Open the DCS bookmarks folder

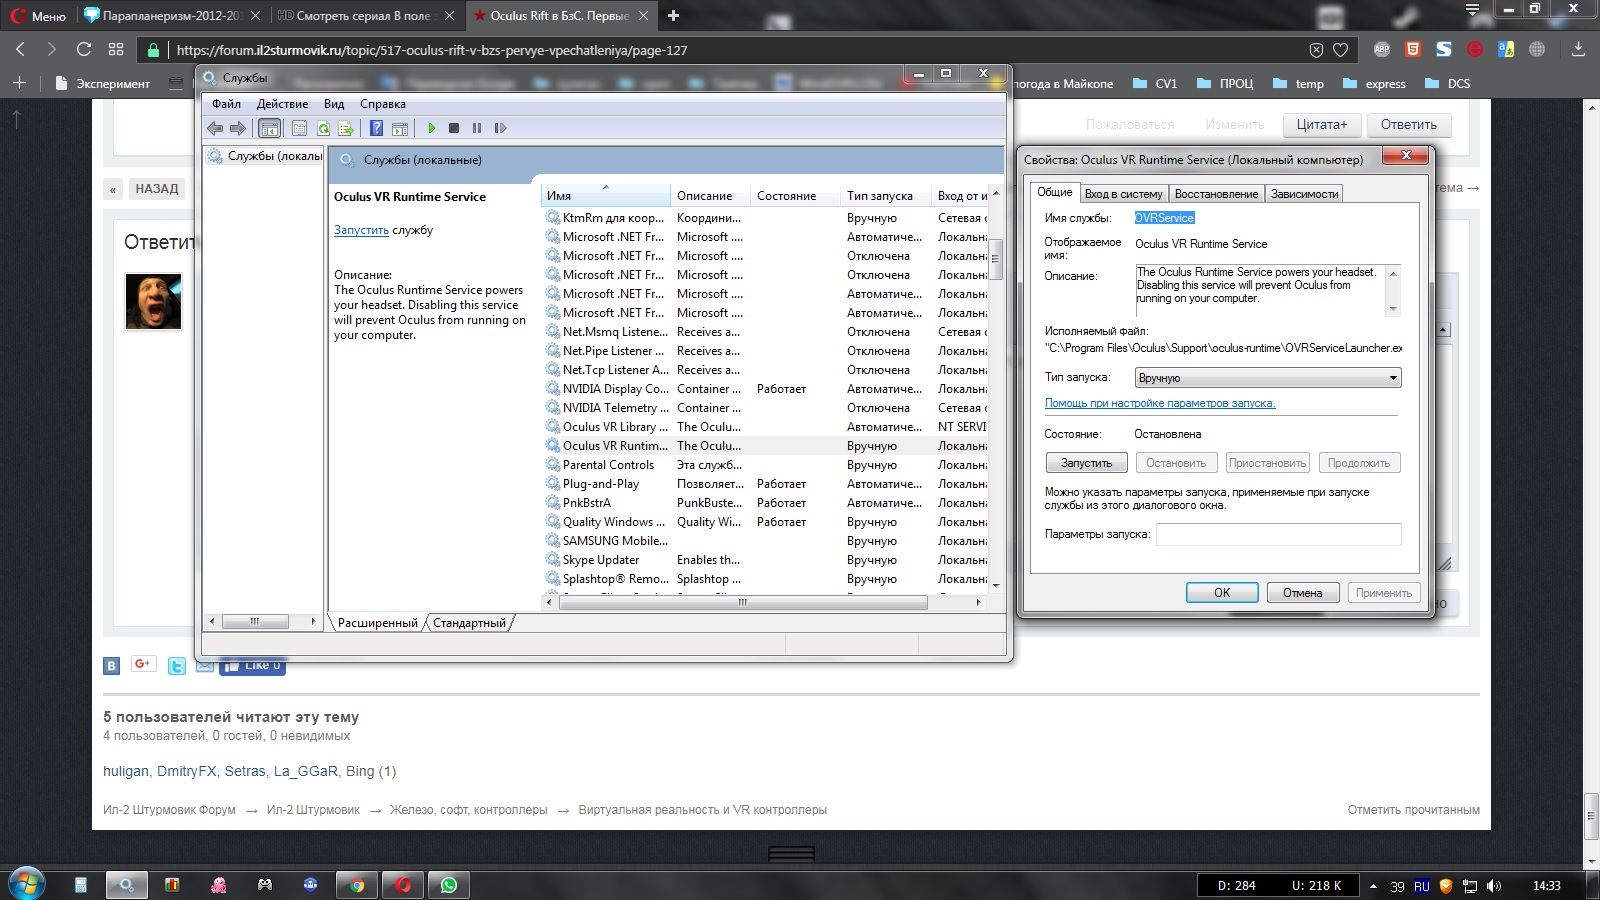click(x=1447, y=84)
